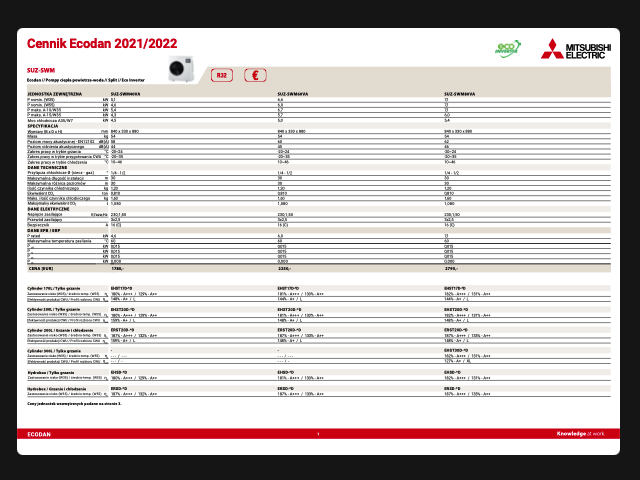Click the JEDNOSTKA ZEWNĘTRZNA header
640x480 pixels.
pos(55,94)
